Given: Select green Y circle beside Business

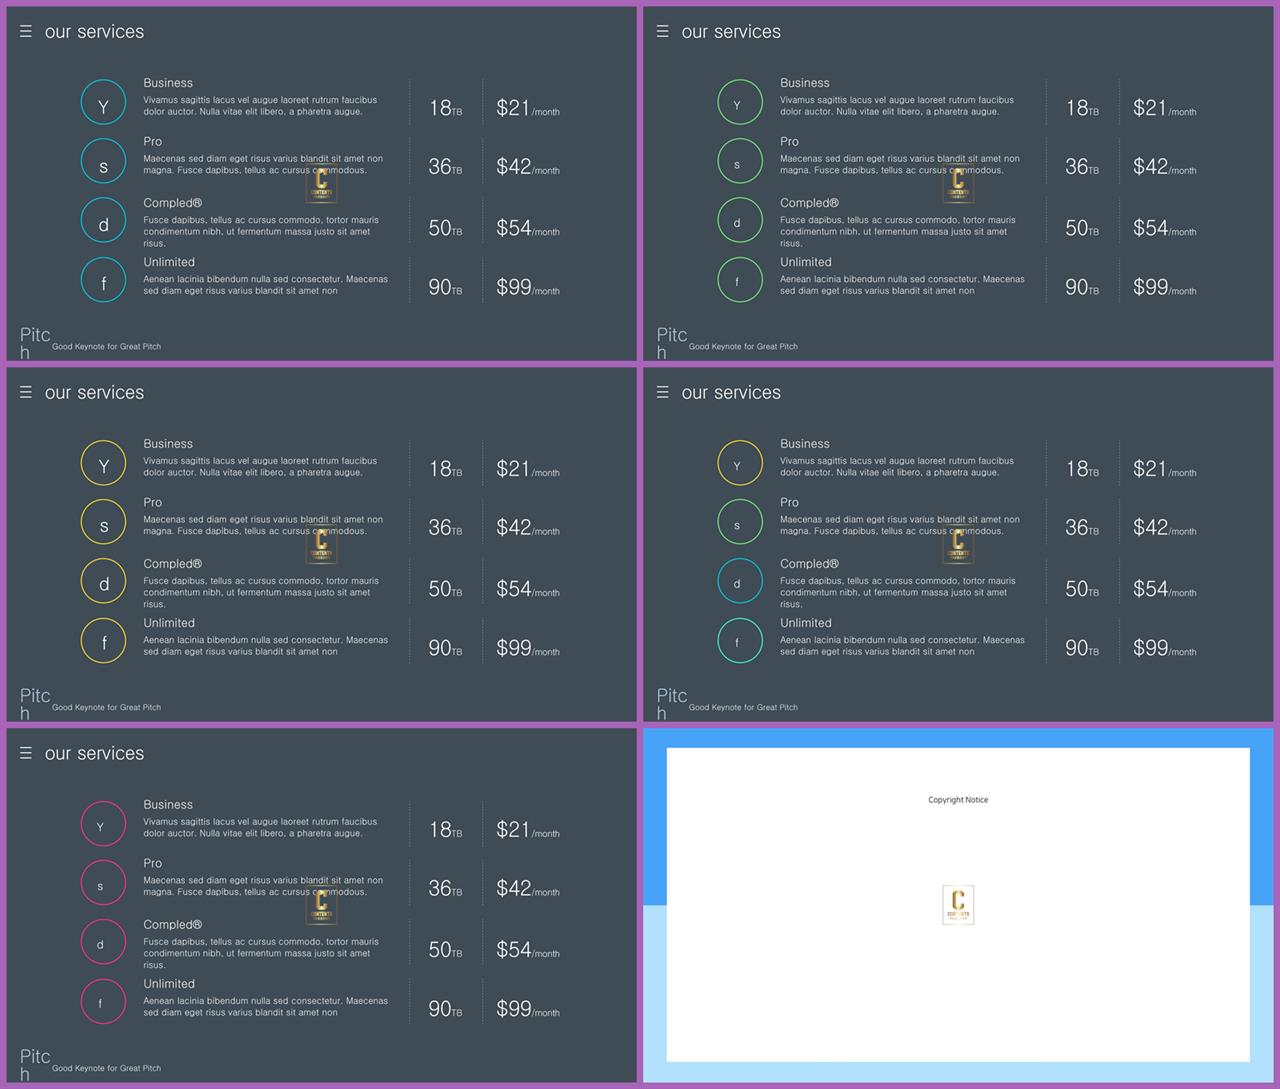Looking at the screenshot, I should (x=740, y=102).
